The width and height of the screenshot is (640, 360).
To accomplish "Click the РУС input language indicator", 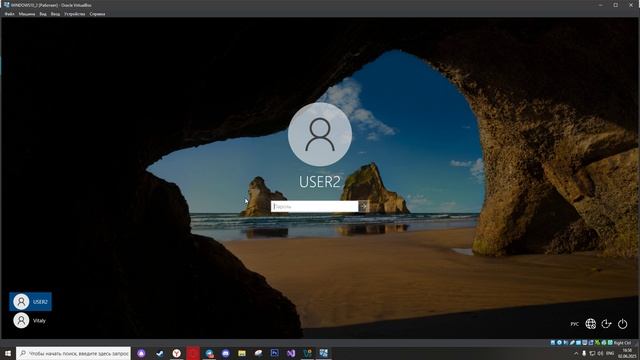I will [x=575, y=324].
